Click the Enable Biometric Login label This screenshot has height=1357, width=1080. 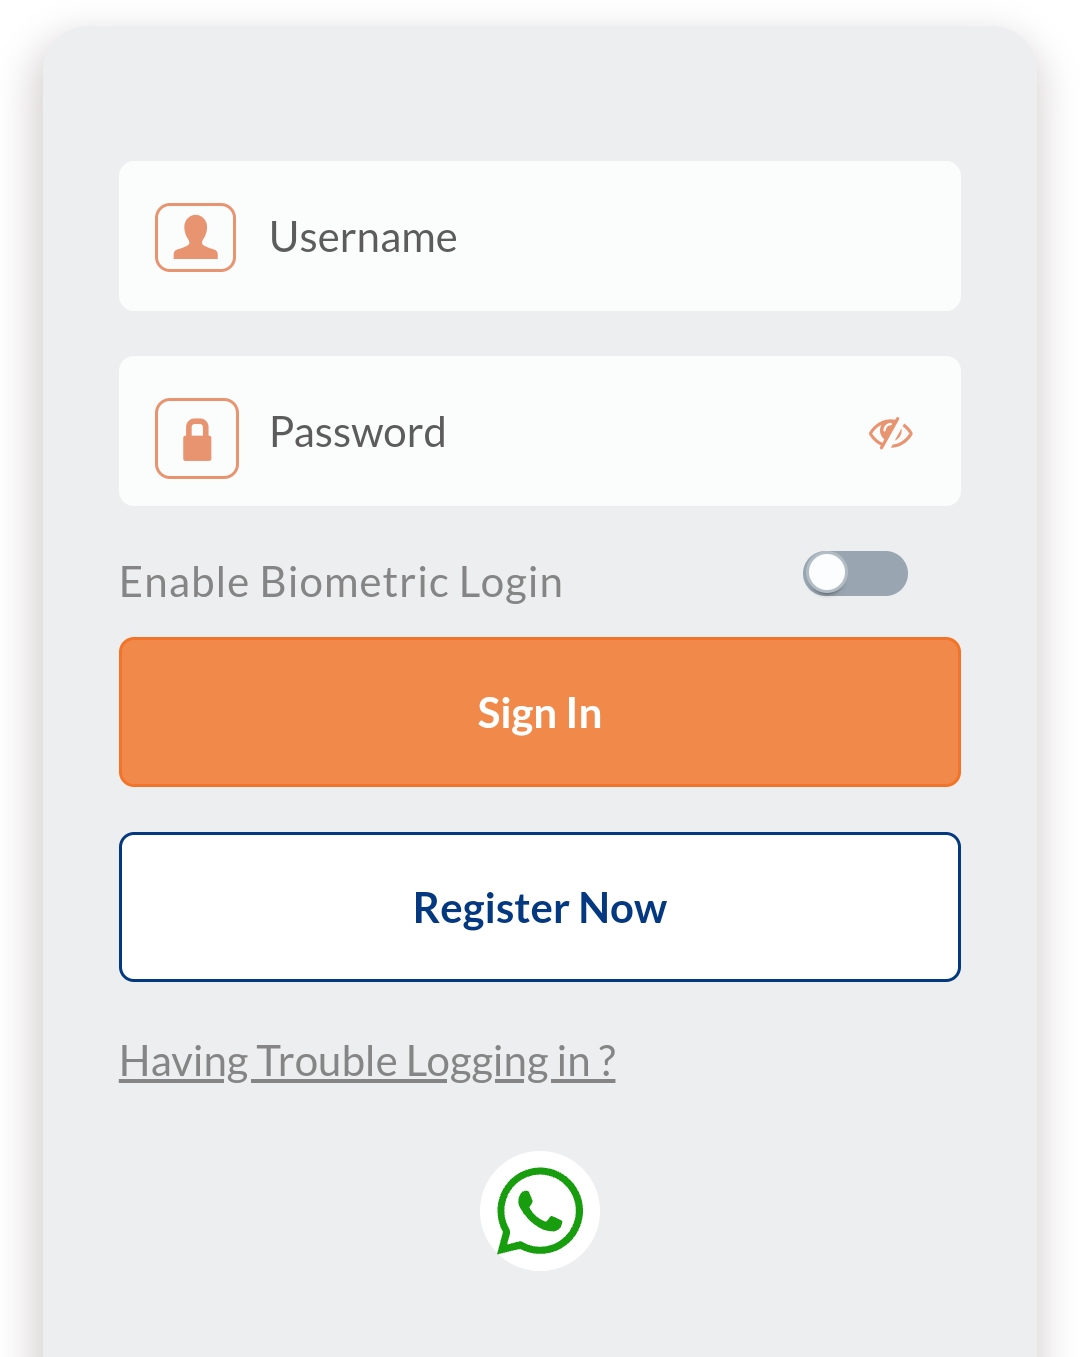[x=341, y=582]
